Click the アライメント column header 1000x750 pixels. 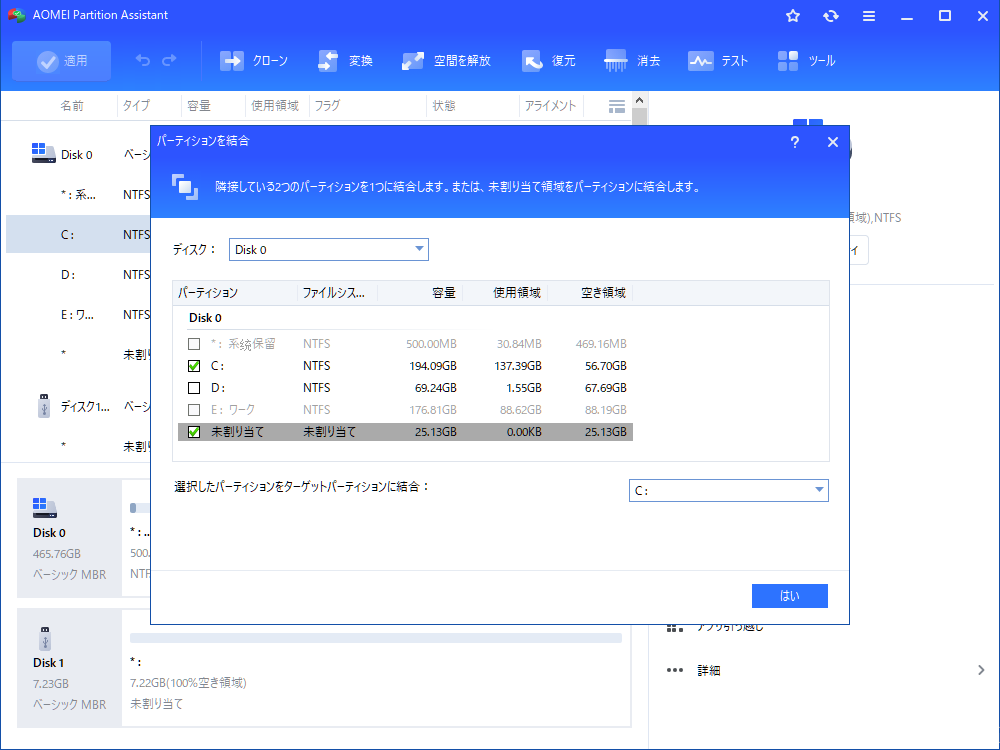pyautogui.click(x=550, y=106)
